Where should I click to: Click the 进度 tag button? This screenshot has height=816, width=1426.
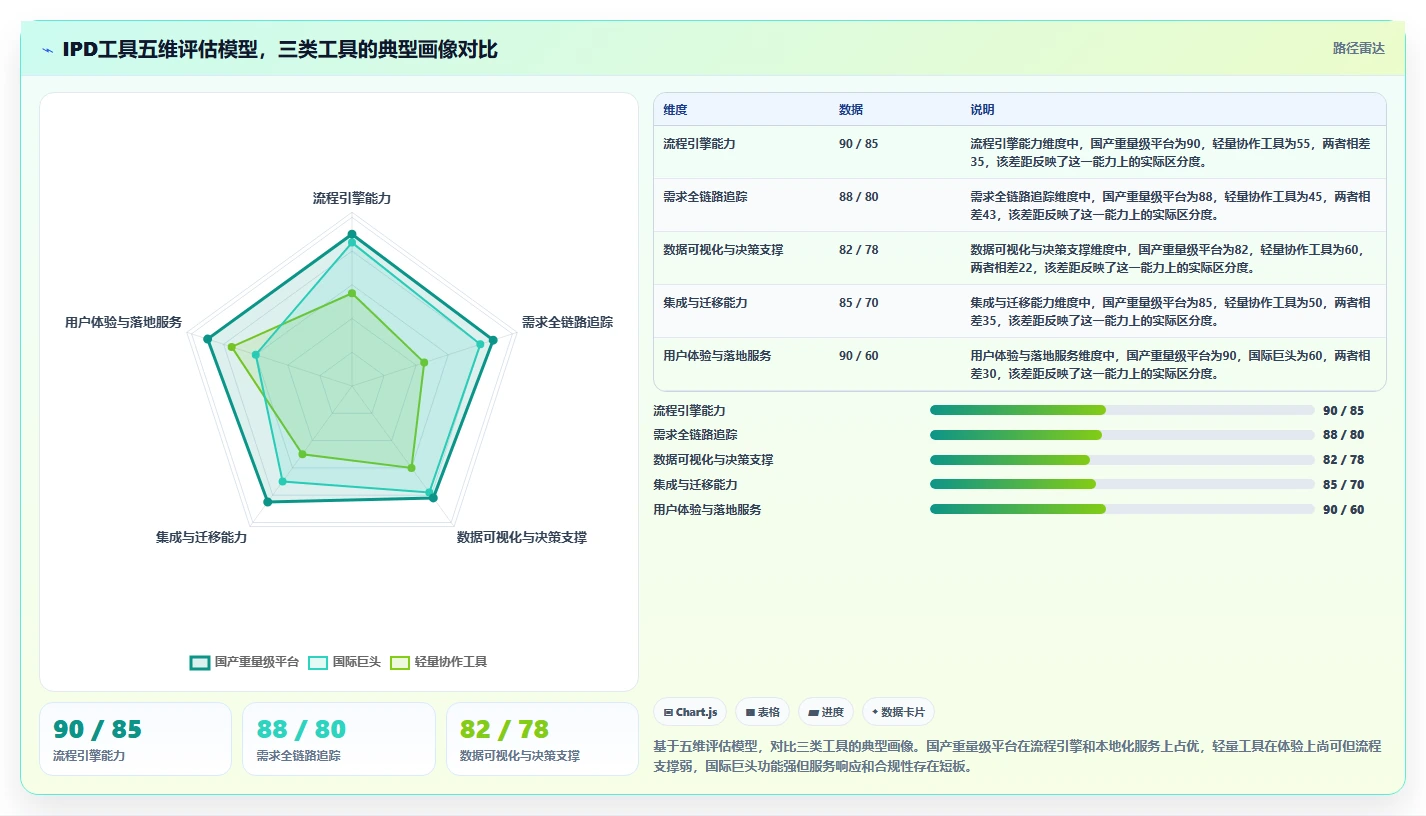pyautogui.click(x=826, y=712)
